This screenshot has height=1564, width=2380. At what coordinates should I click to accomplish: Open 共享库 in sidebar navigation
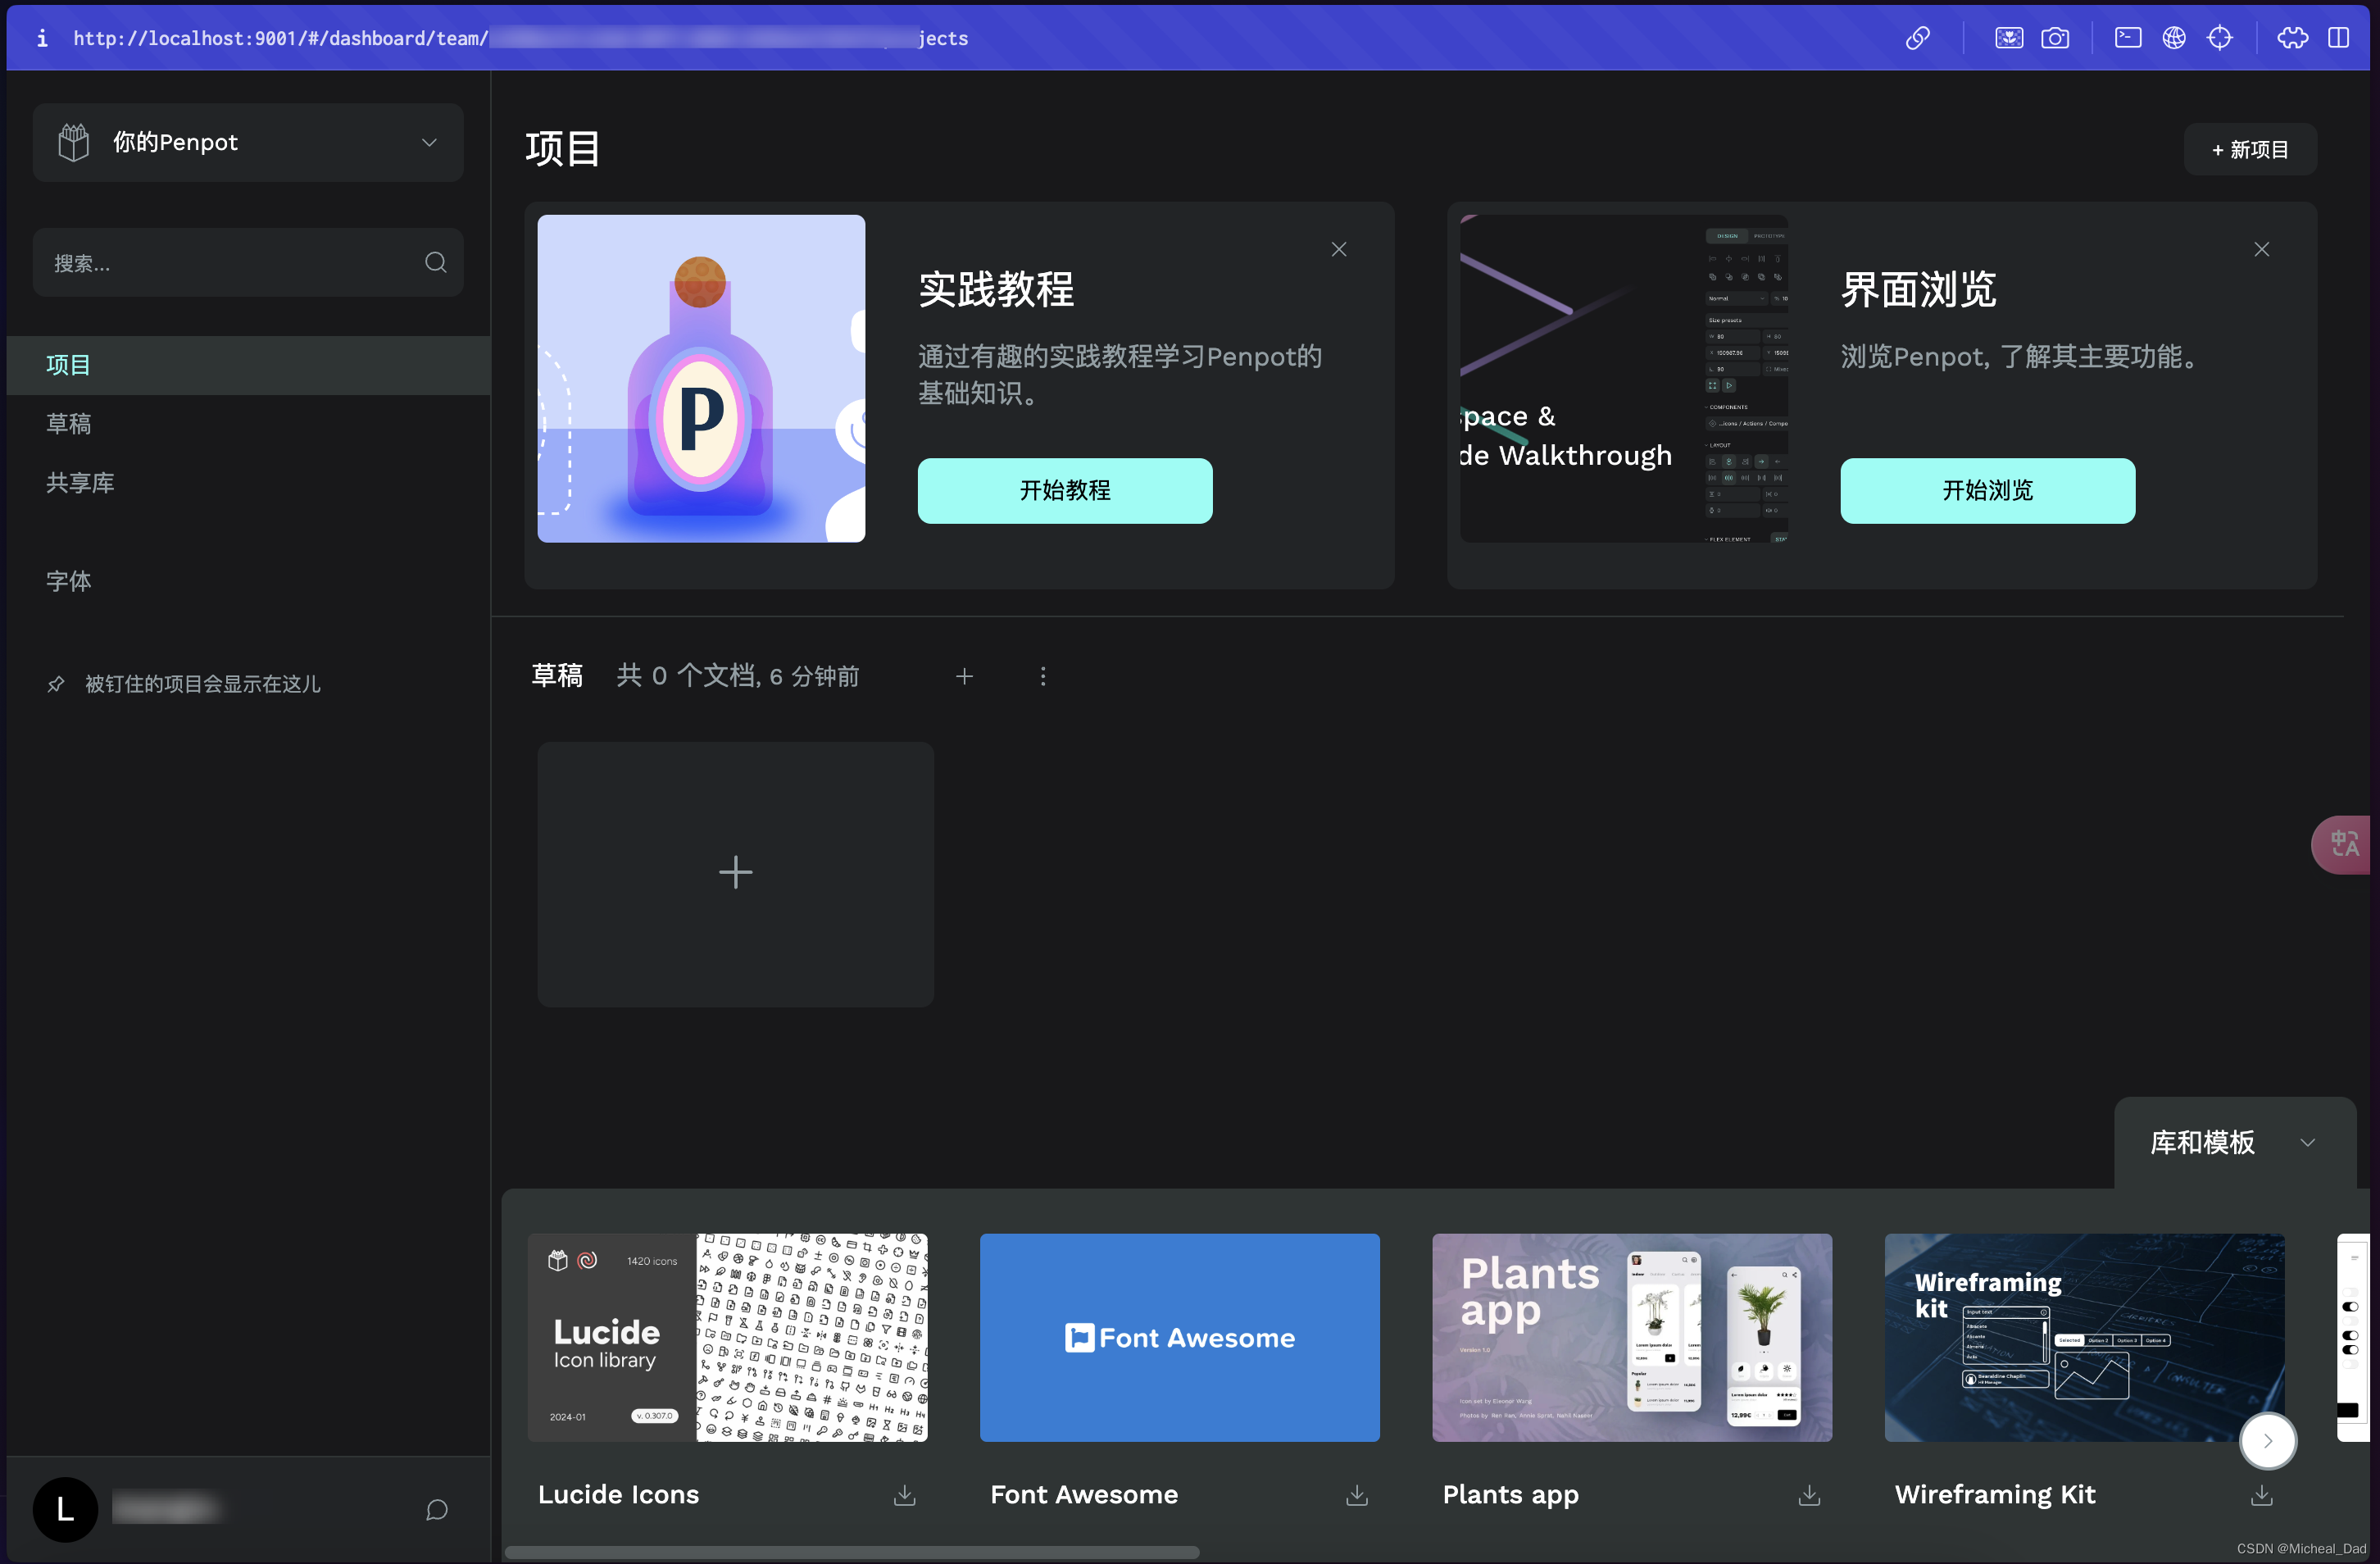[80, 483]
